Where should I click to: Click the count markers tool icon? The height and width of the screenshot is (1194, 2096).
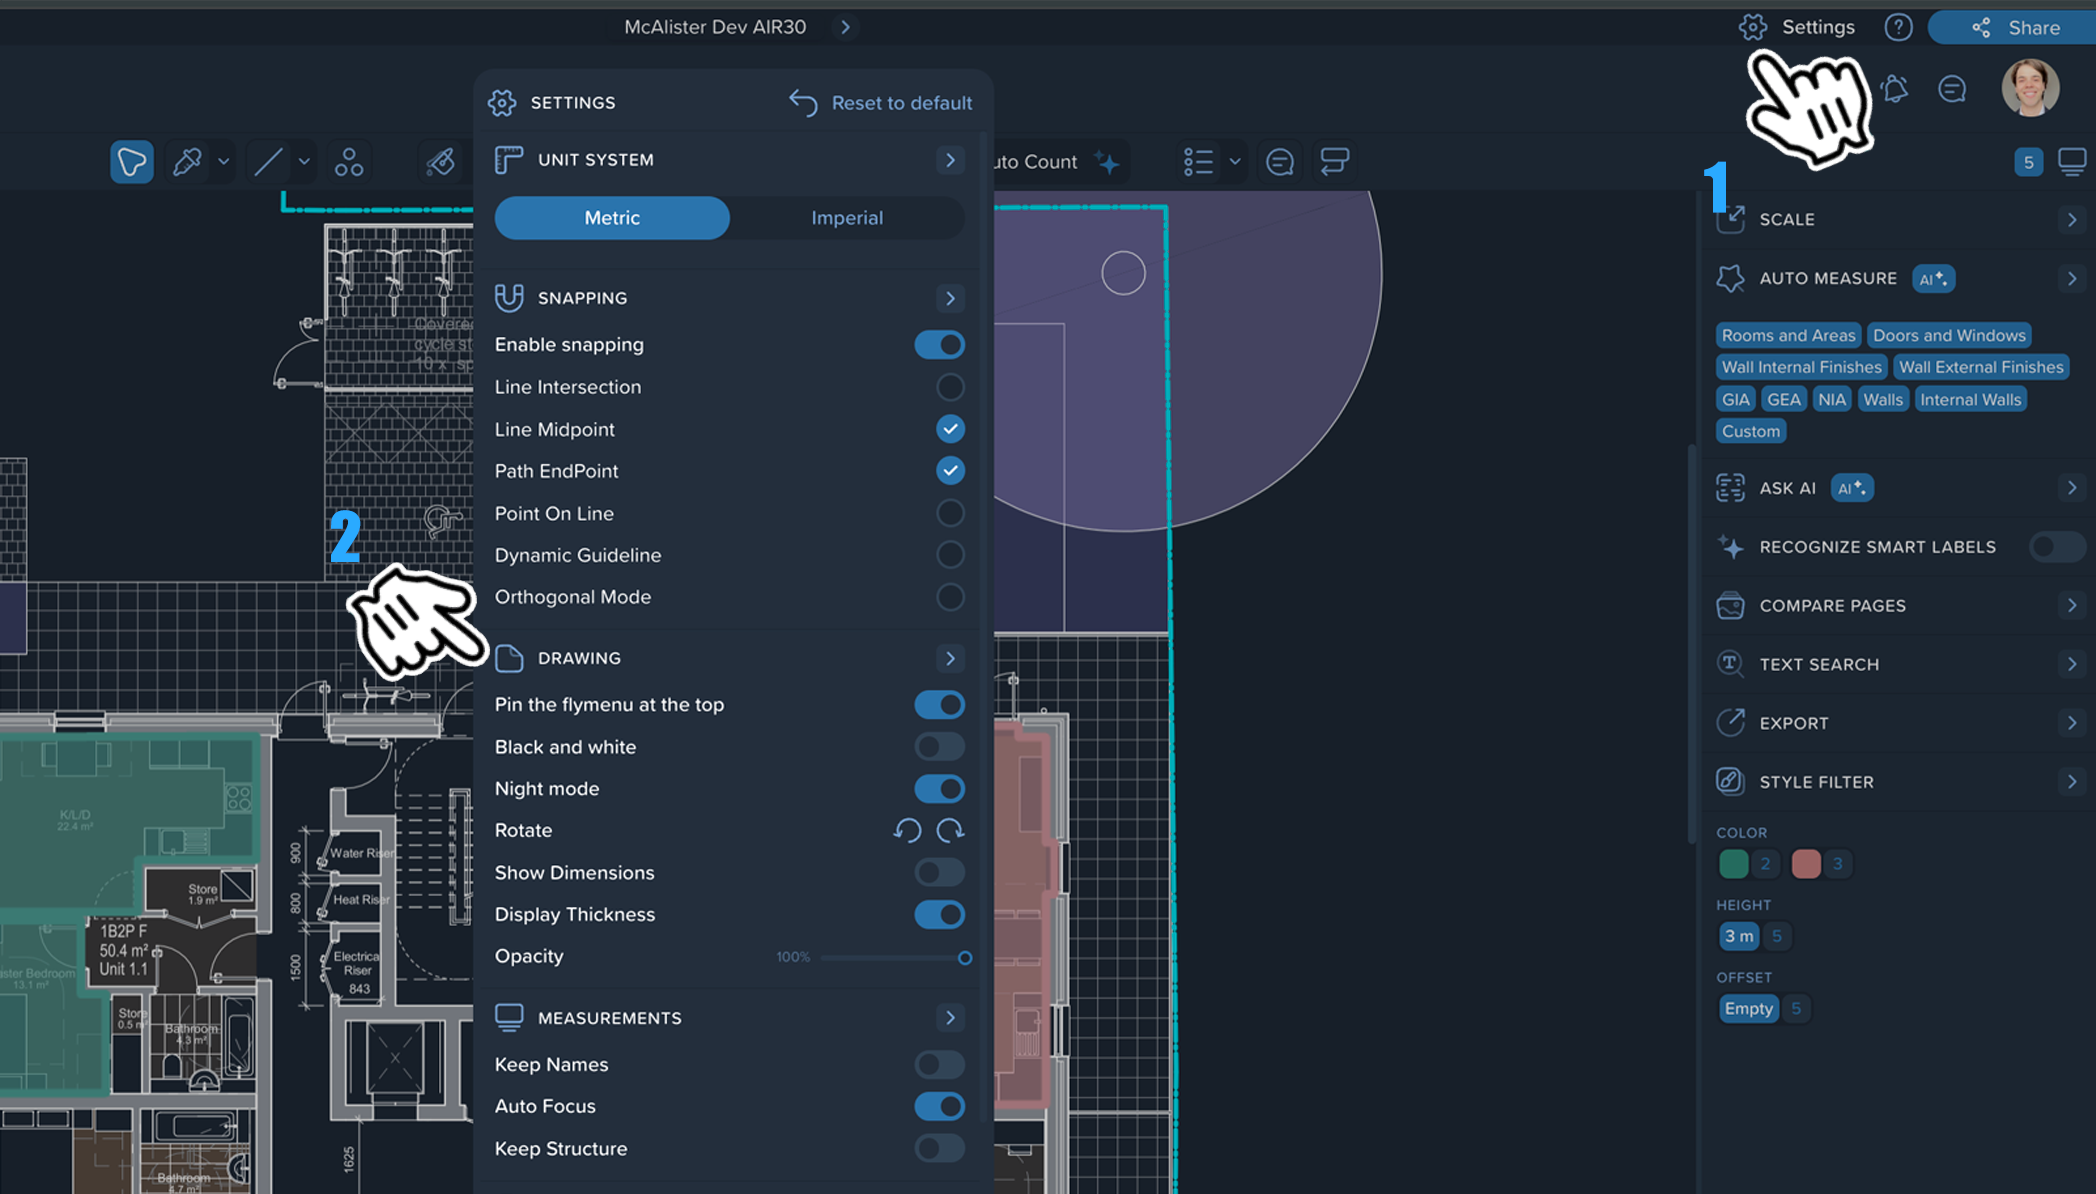tap(348, 161)
